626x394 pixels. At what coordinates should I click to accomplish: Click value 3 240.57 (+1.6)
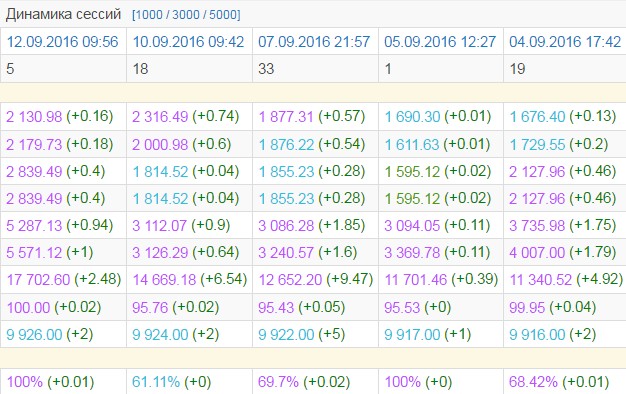pos(308,253)
